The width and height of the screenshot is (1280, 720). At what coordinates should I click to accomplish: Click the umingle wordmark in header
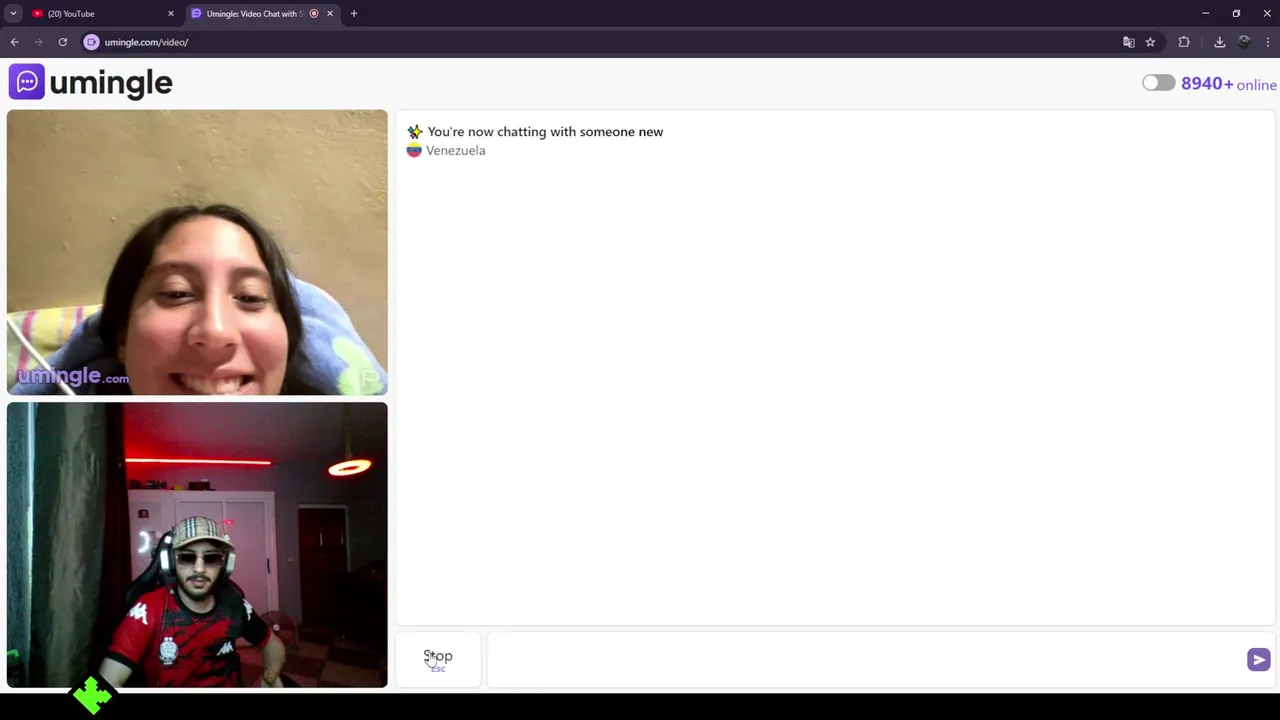click(111, 82)
